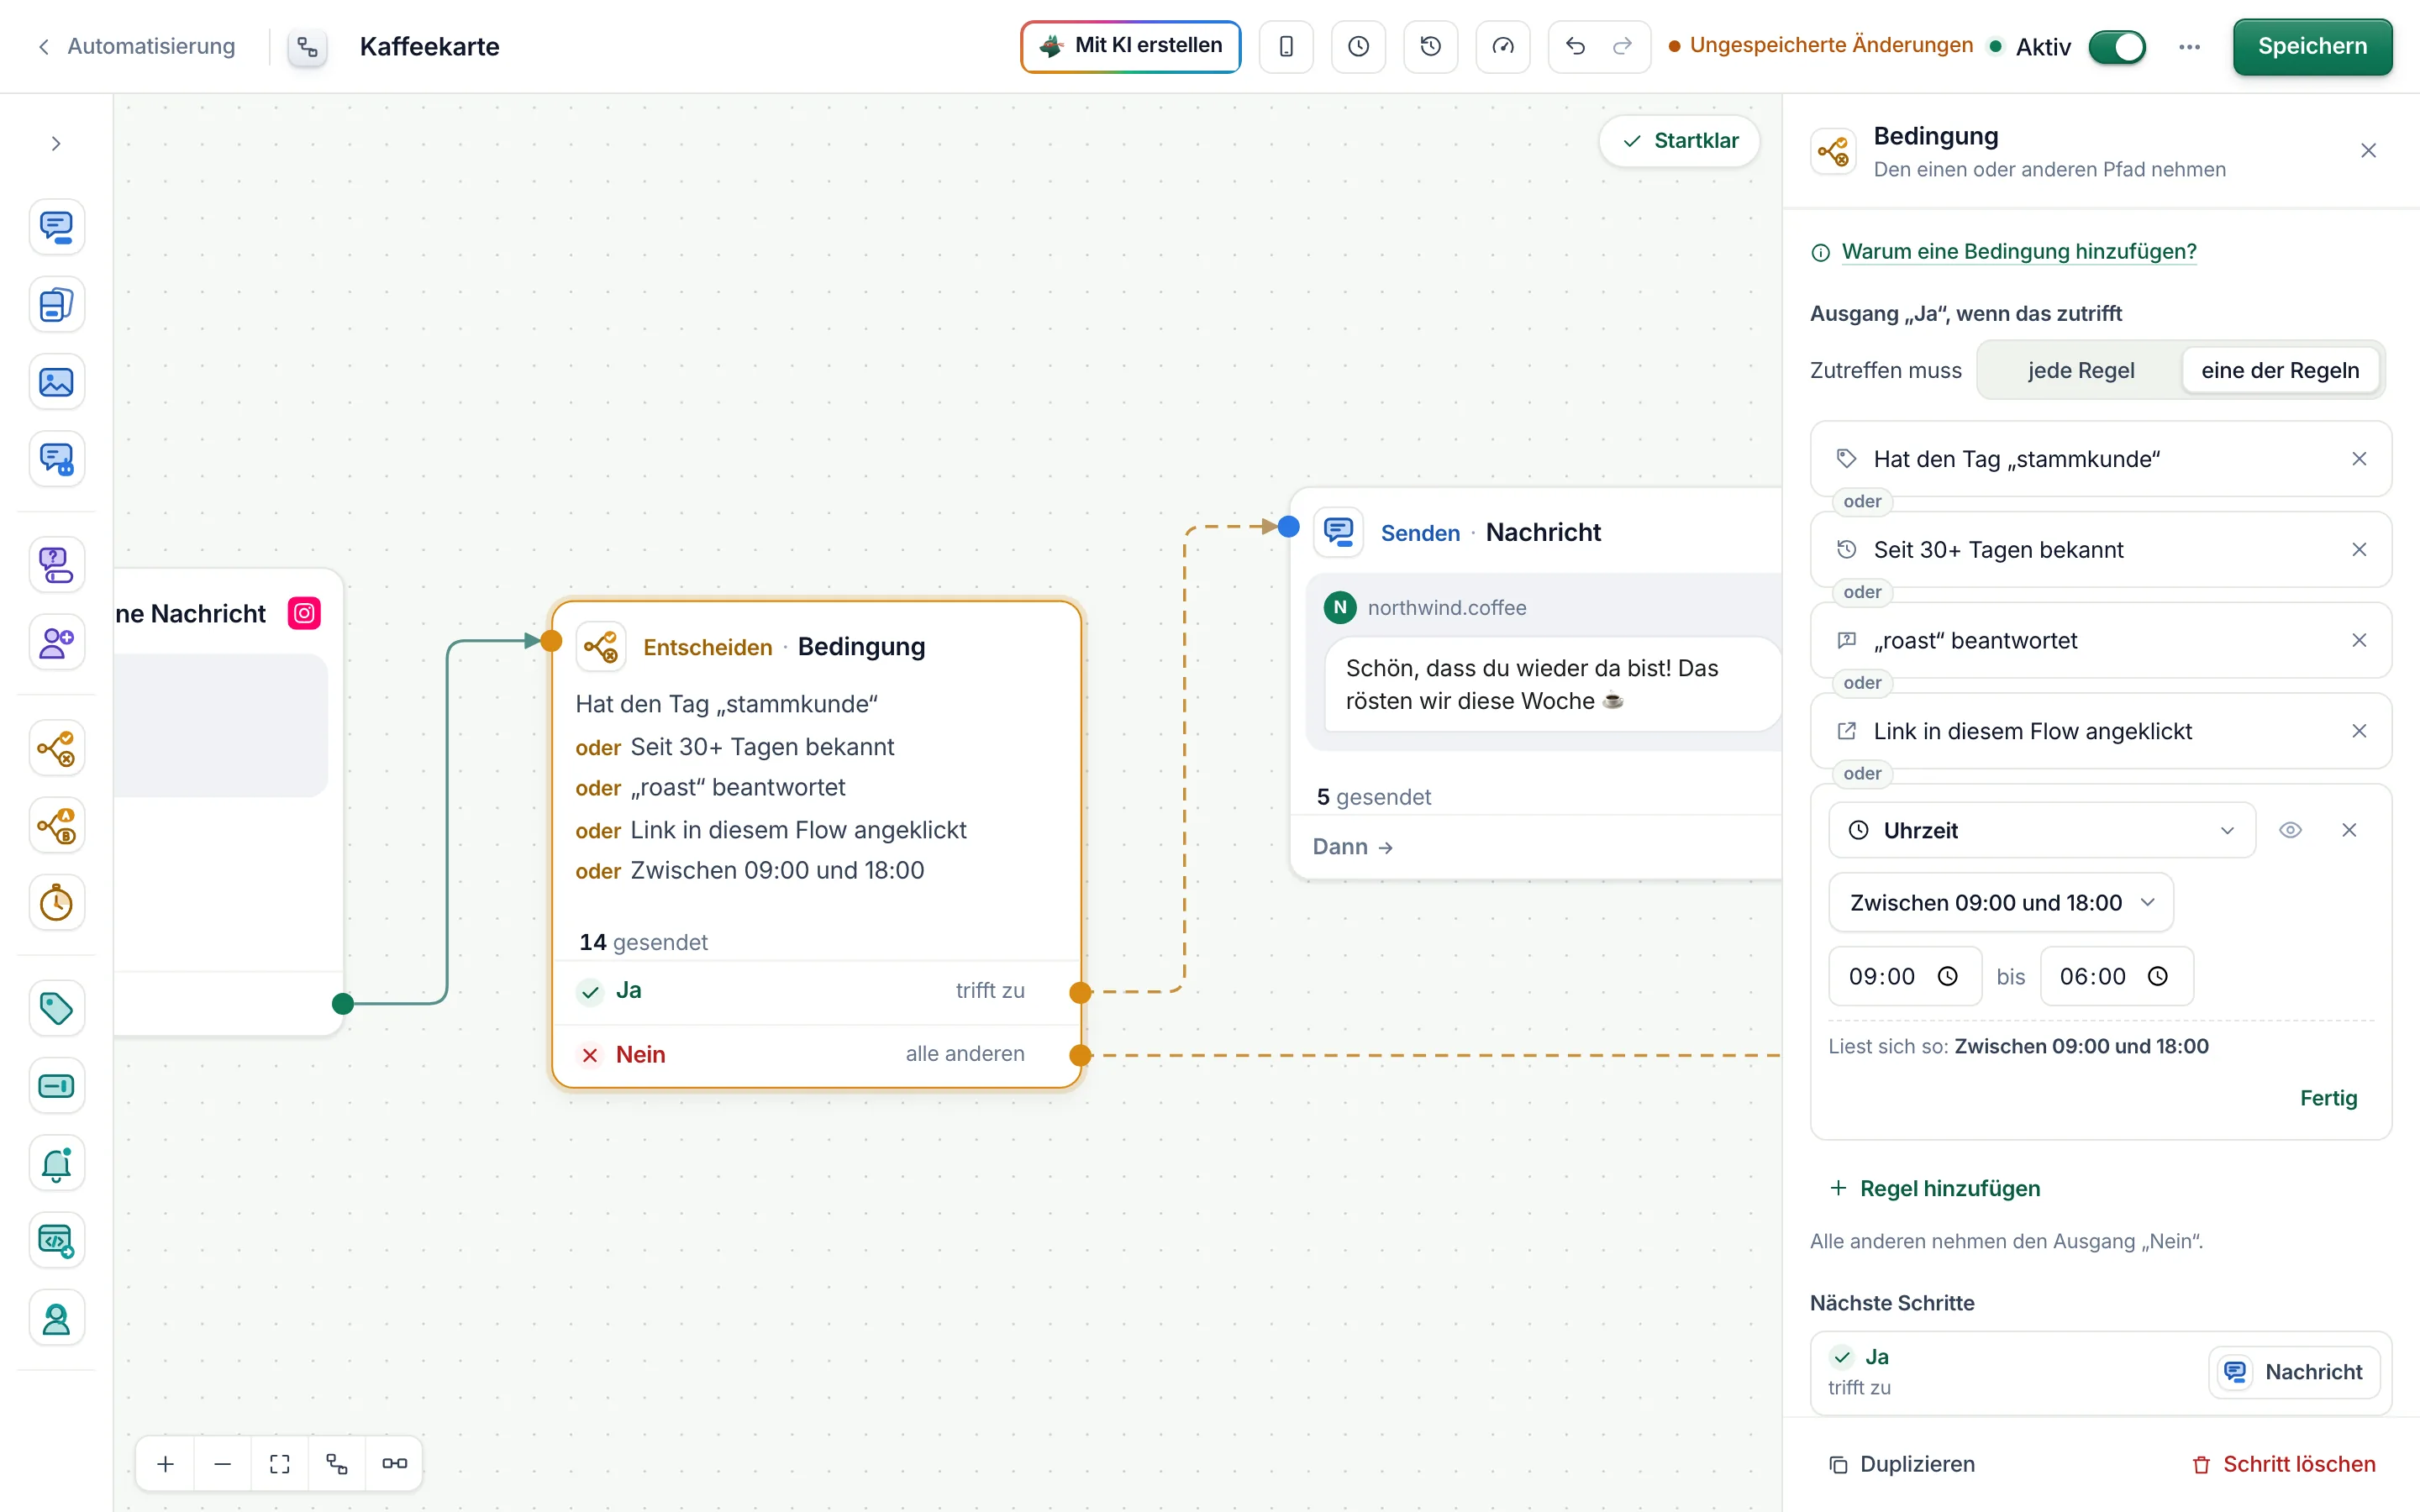Redo the change
The image size is (2420, 1512).
coord(1622,46)
